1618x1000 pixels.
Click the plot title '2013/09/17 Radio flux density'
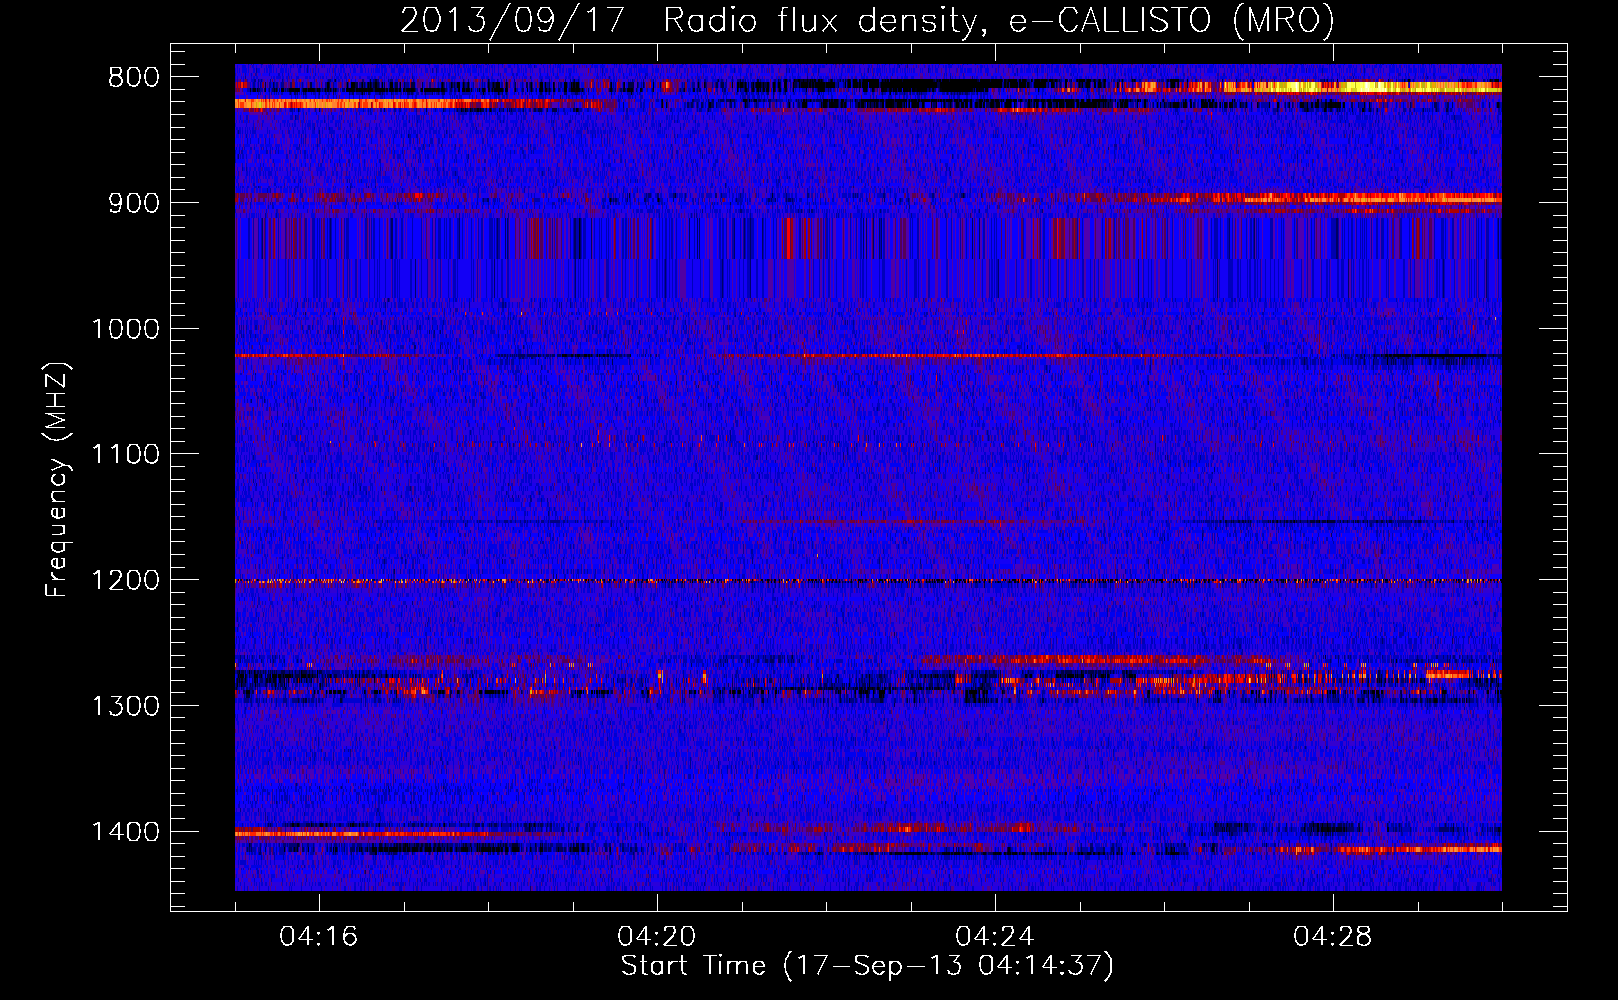point(867,20)
